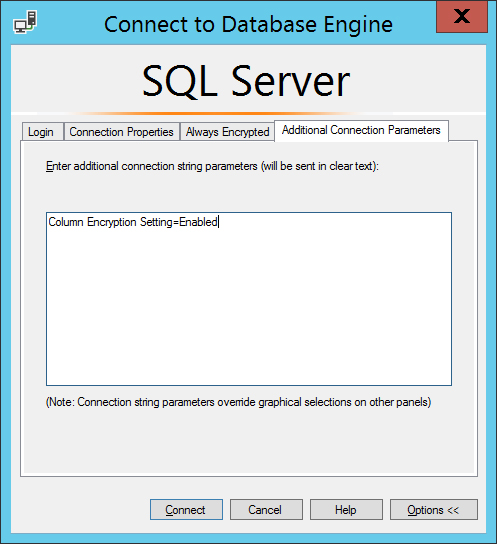Viewport: 497px width, 544px height.
Task: Click the 'Column Encryption Setting=Enabled' text
Action: click(x=133, y=222)
